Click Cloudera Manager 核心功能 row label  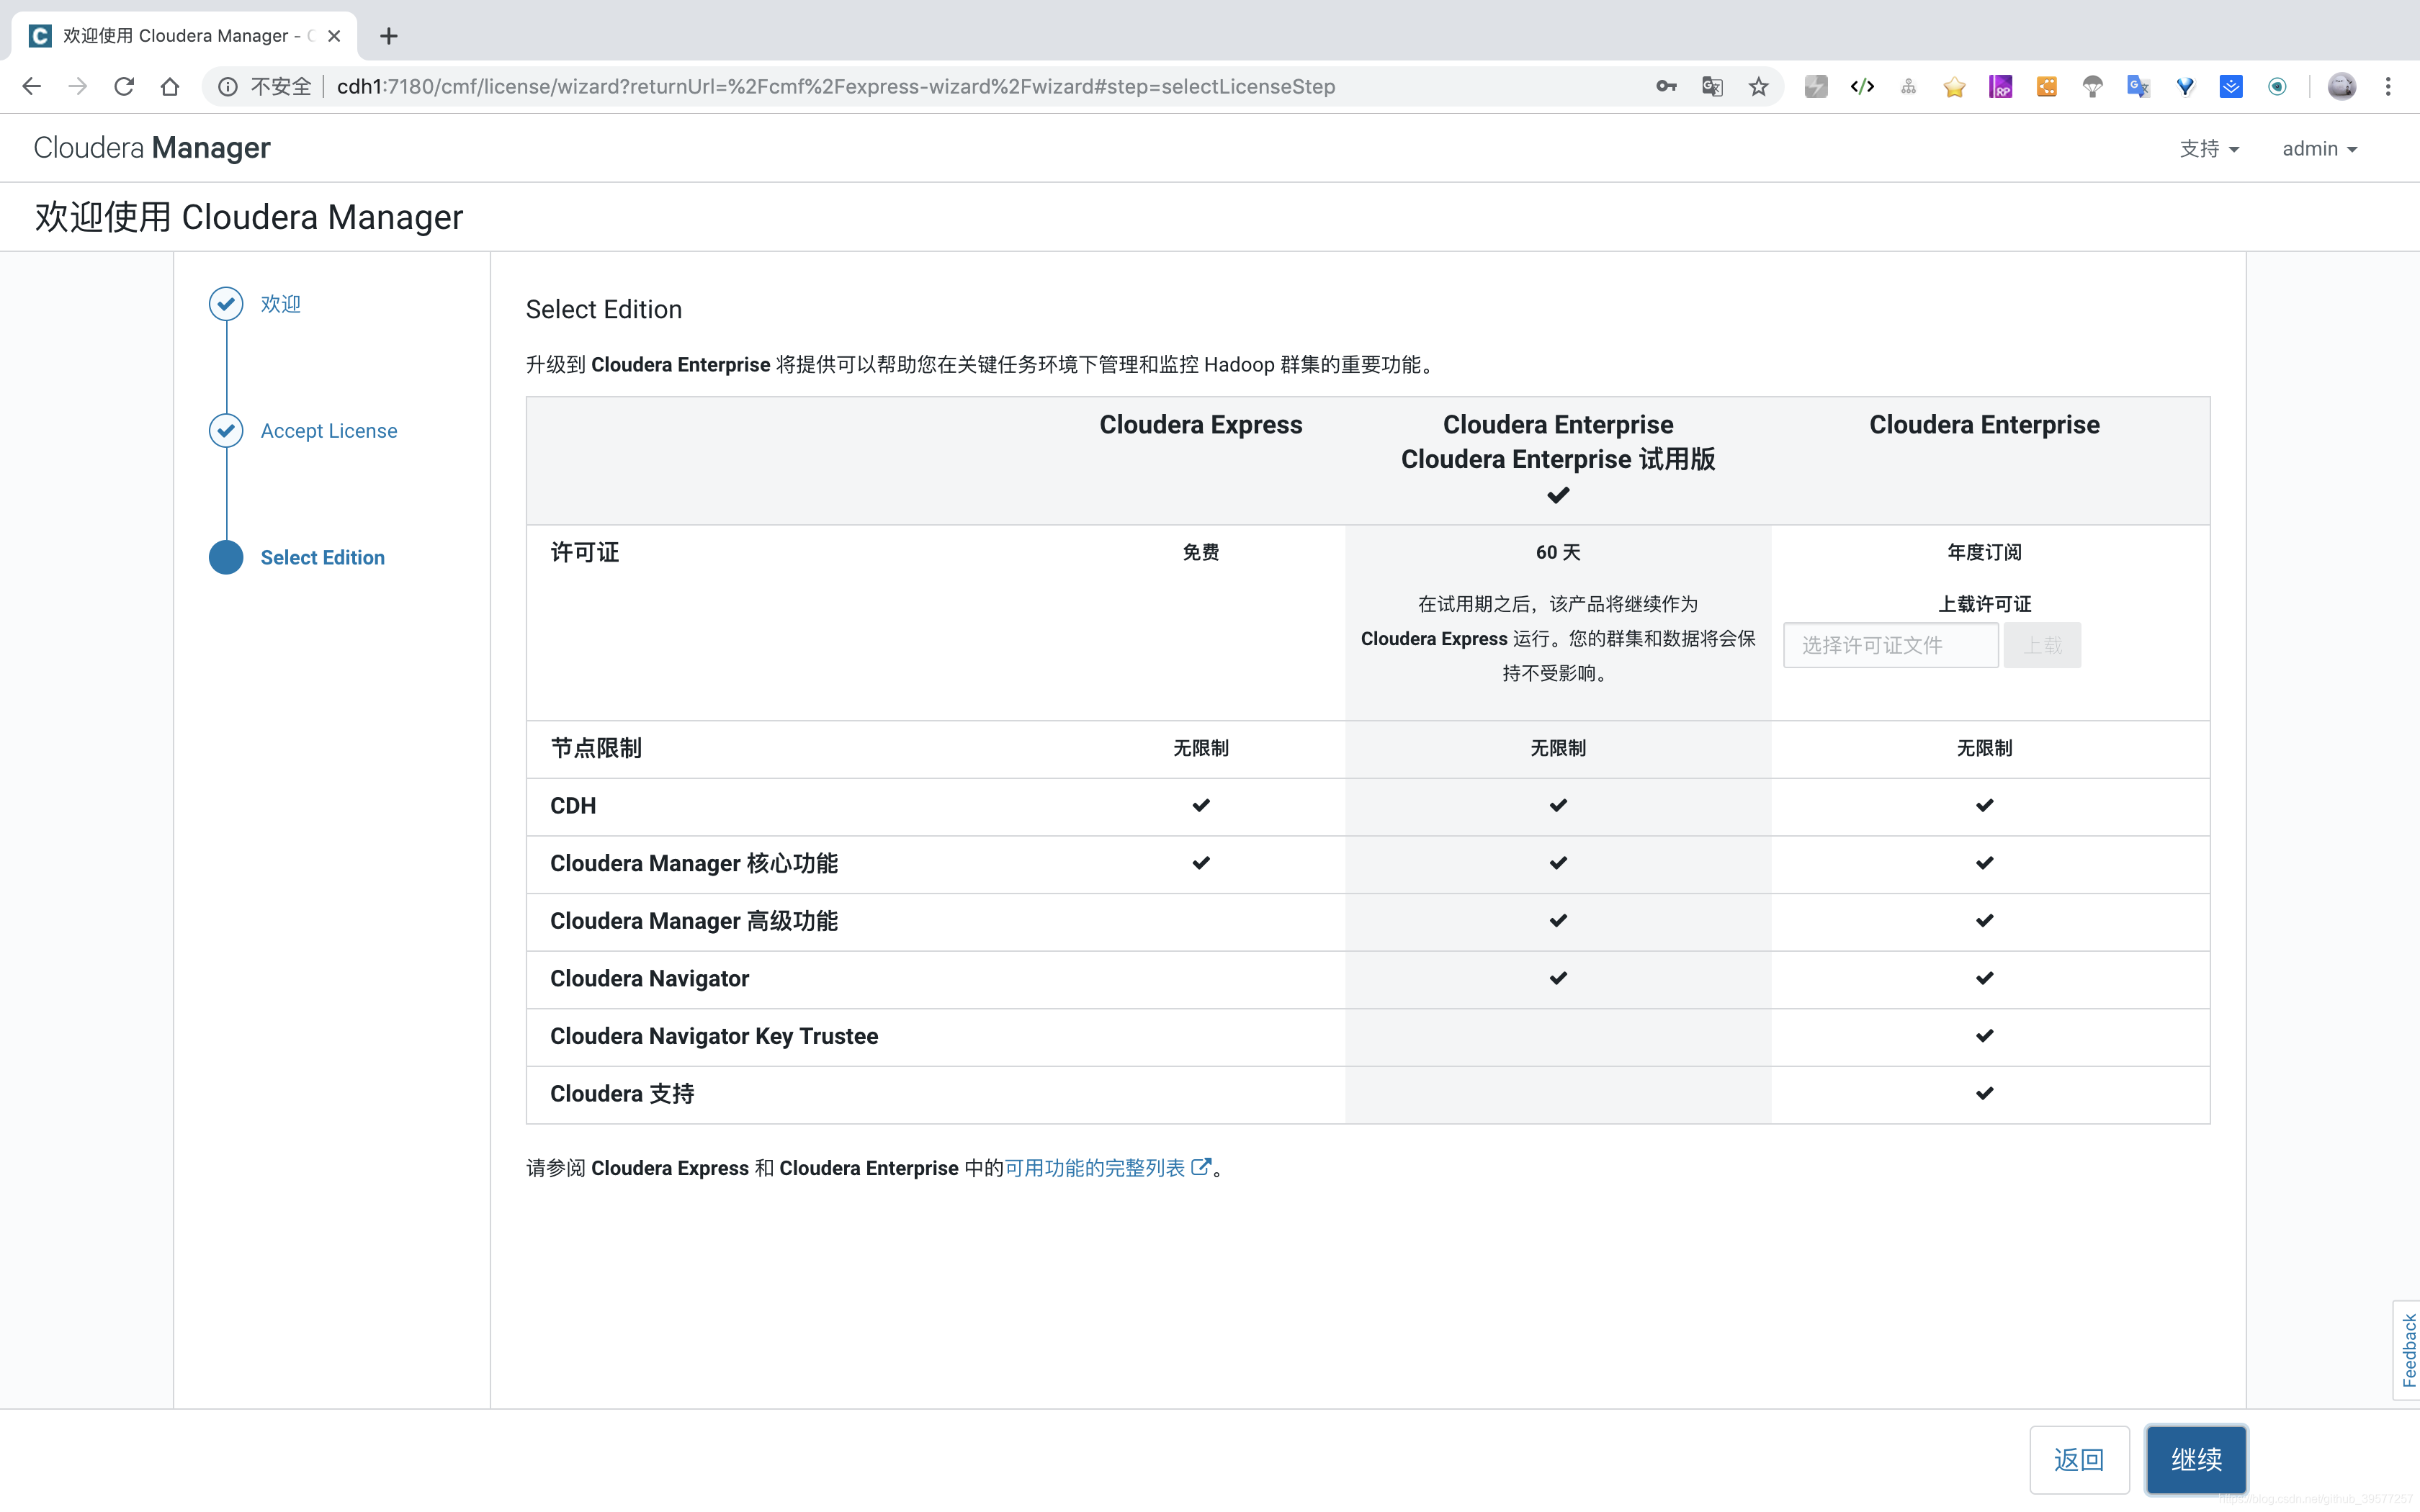coord(694,863)
